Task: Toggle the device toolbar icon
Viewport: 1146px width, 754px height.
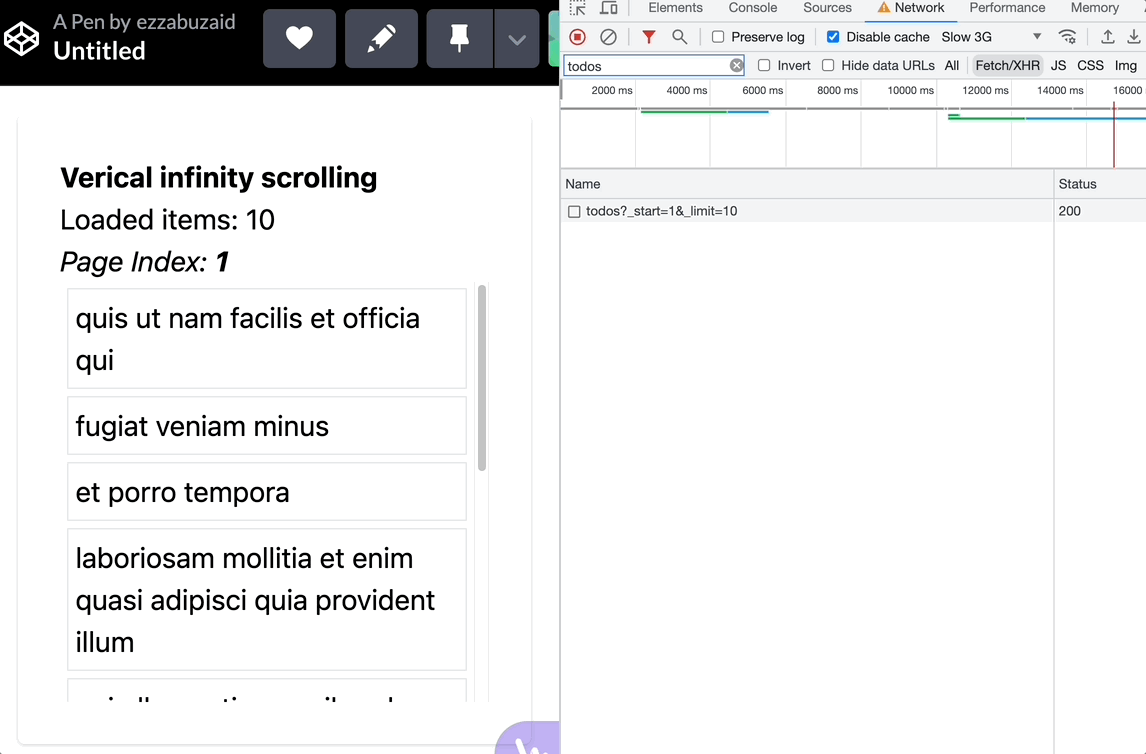Action: pyautogui.click(x=609, y=8)
